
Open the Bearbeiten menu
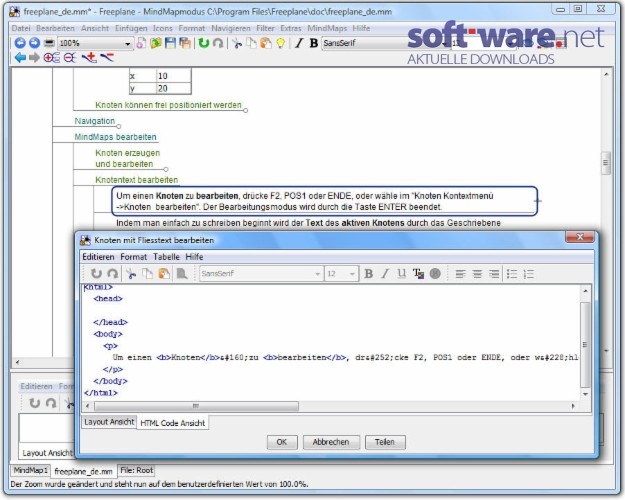tap(55, 28)
